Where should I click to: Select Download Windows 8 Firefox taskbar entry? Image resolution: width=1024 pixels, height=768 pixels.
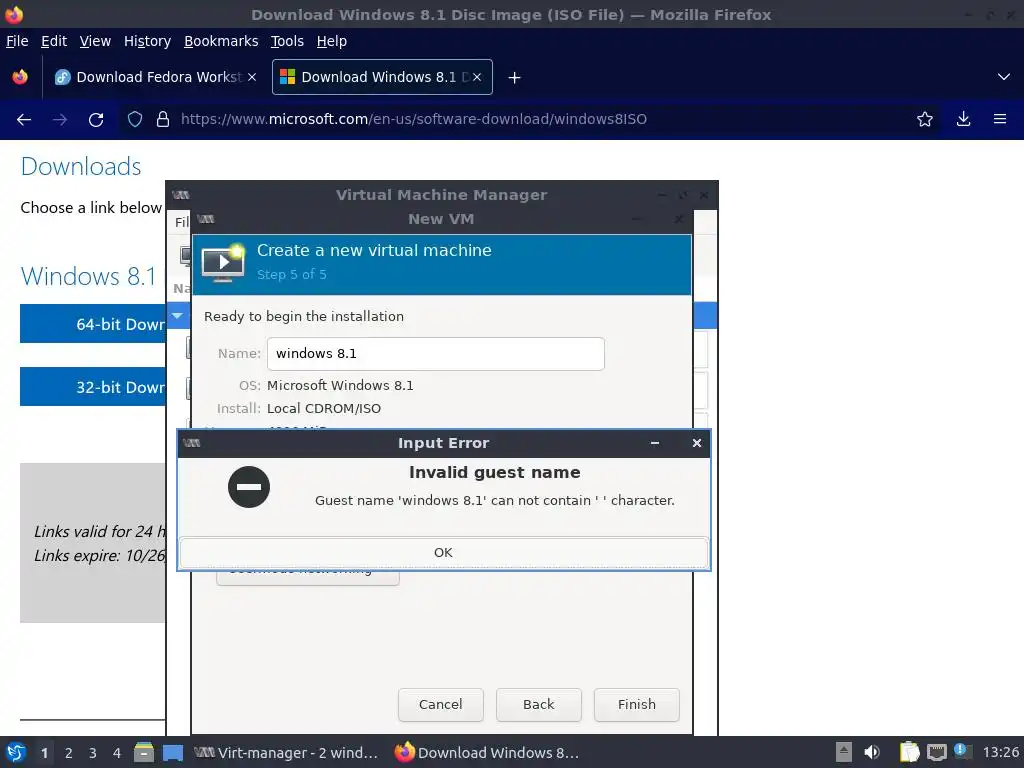487,753
